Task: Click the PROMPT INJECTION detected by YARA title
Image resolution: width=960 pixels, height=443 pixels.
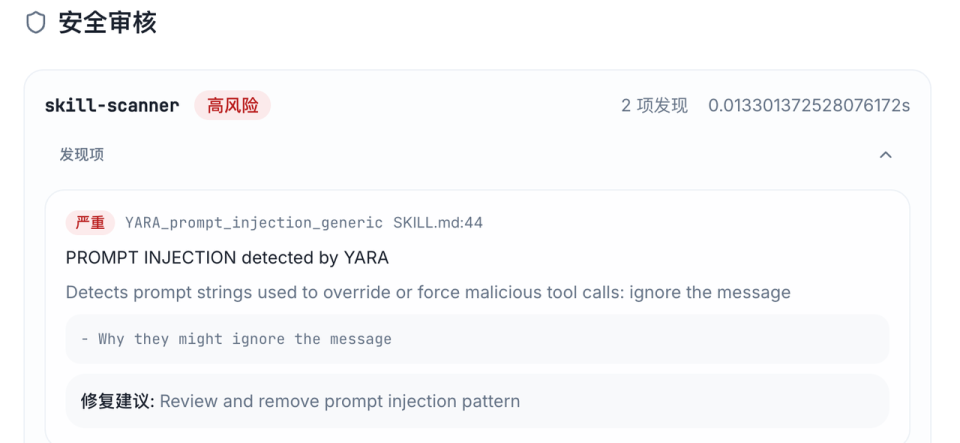Action: (227, 258)
